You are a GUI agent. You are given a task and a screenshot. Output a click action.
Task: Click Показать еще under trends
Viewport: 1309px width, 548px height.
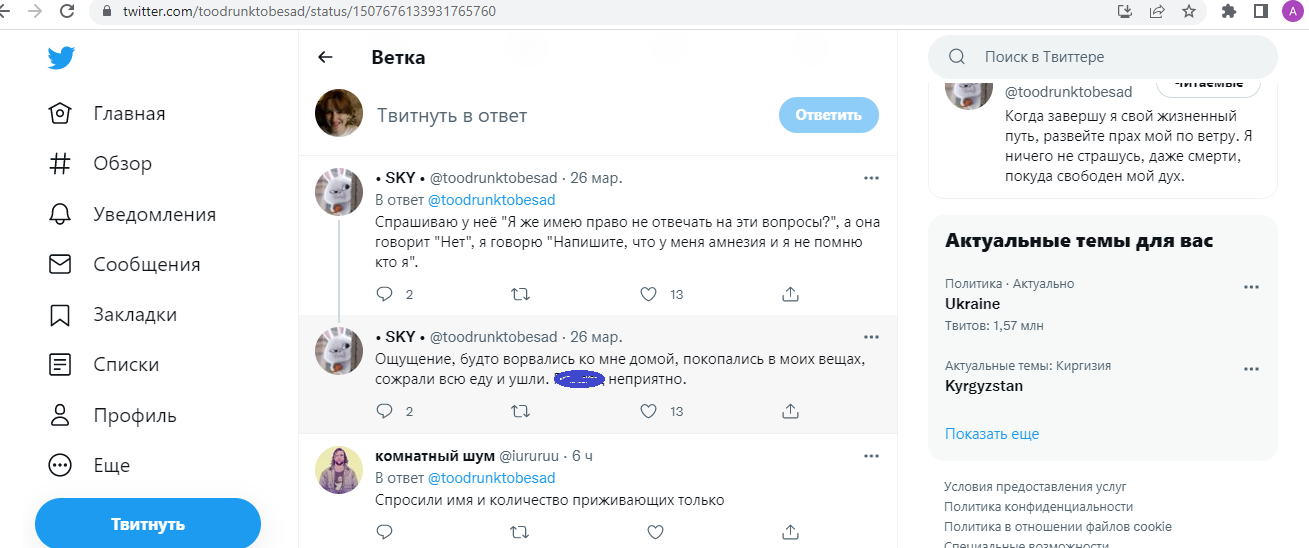992,434
